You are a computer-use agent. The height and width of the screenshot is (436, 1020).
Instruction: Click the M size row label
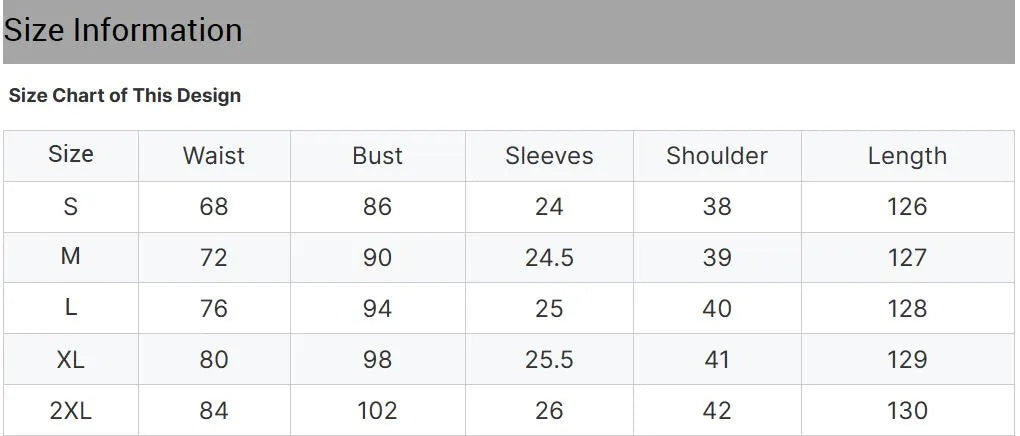[x=71, y=257]
